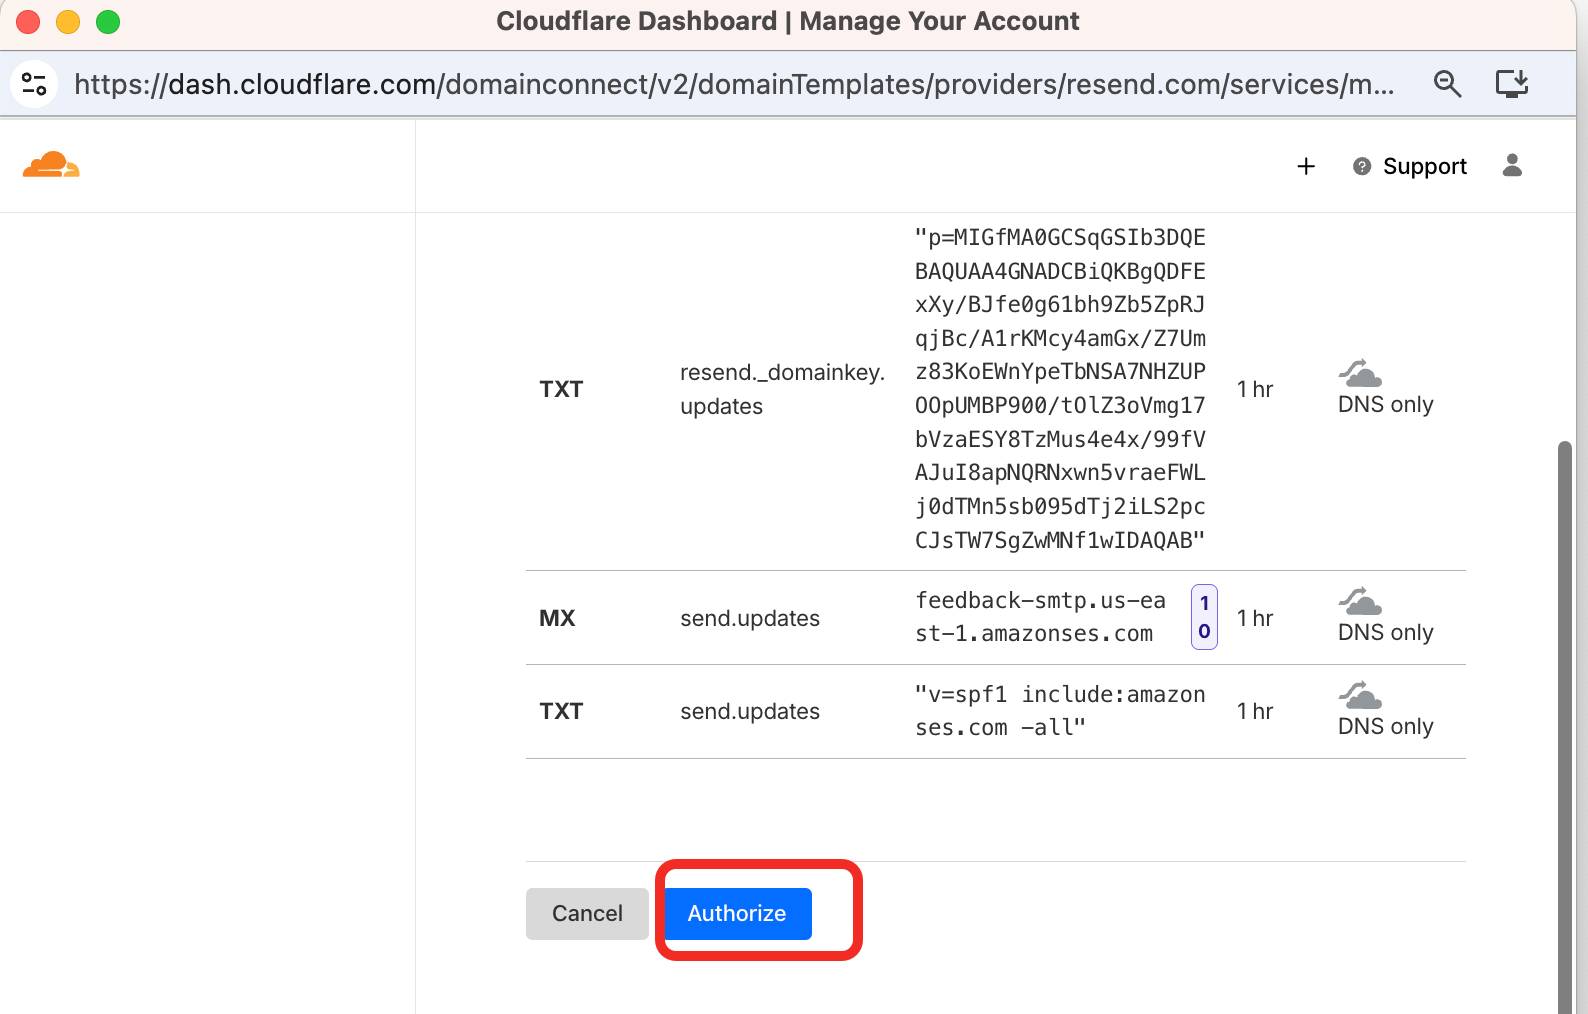Click the Cloudflare logo
The image size is (1588, 1014).
click(51, 165)
